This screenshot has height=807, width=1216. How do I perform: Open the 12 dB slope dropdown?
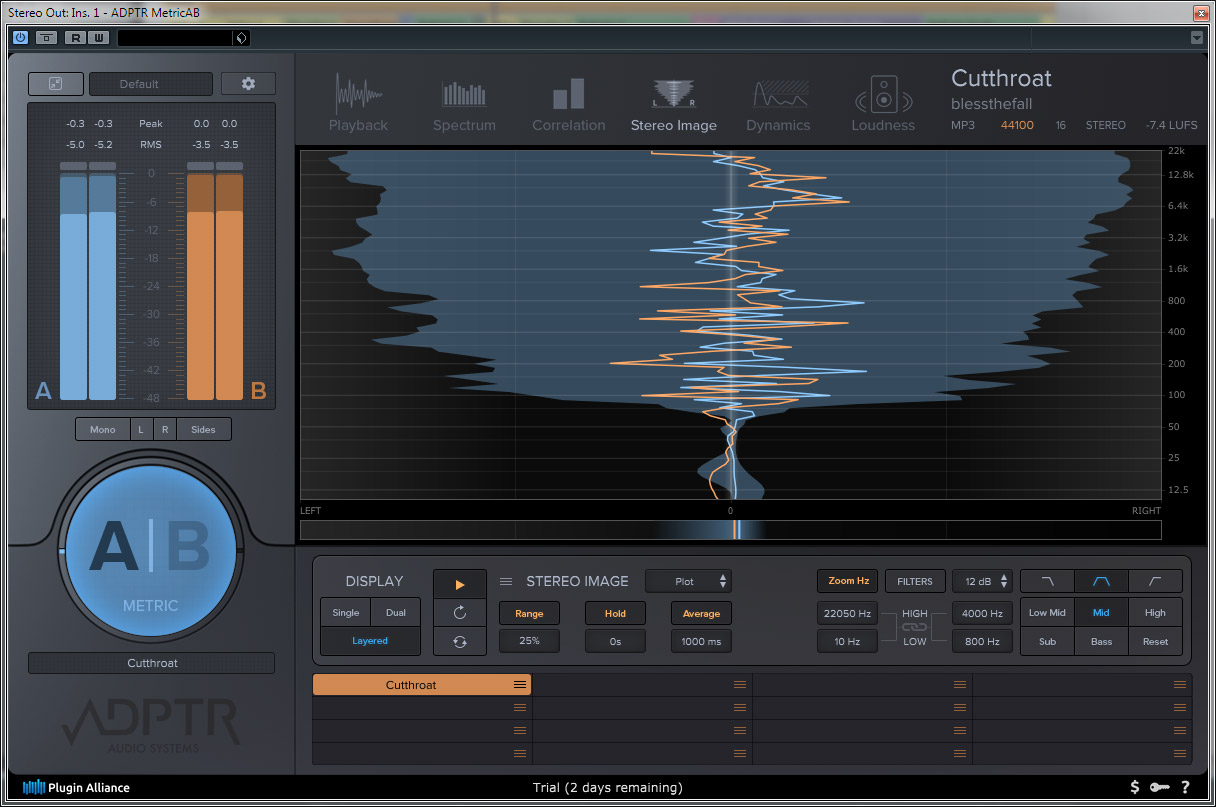pyautogui.click(x=982, y=581)
